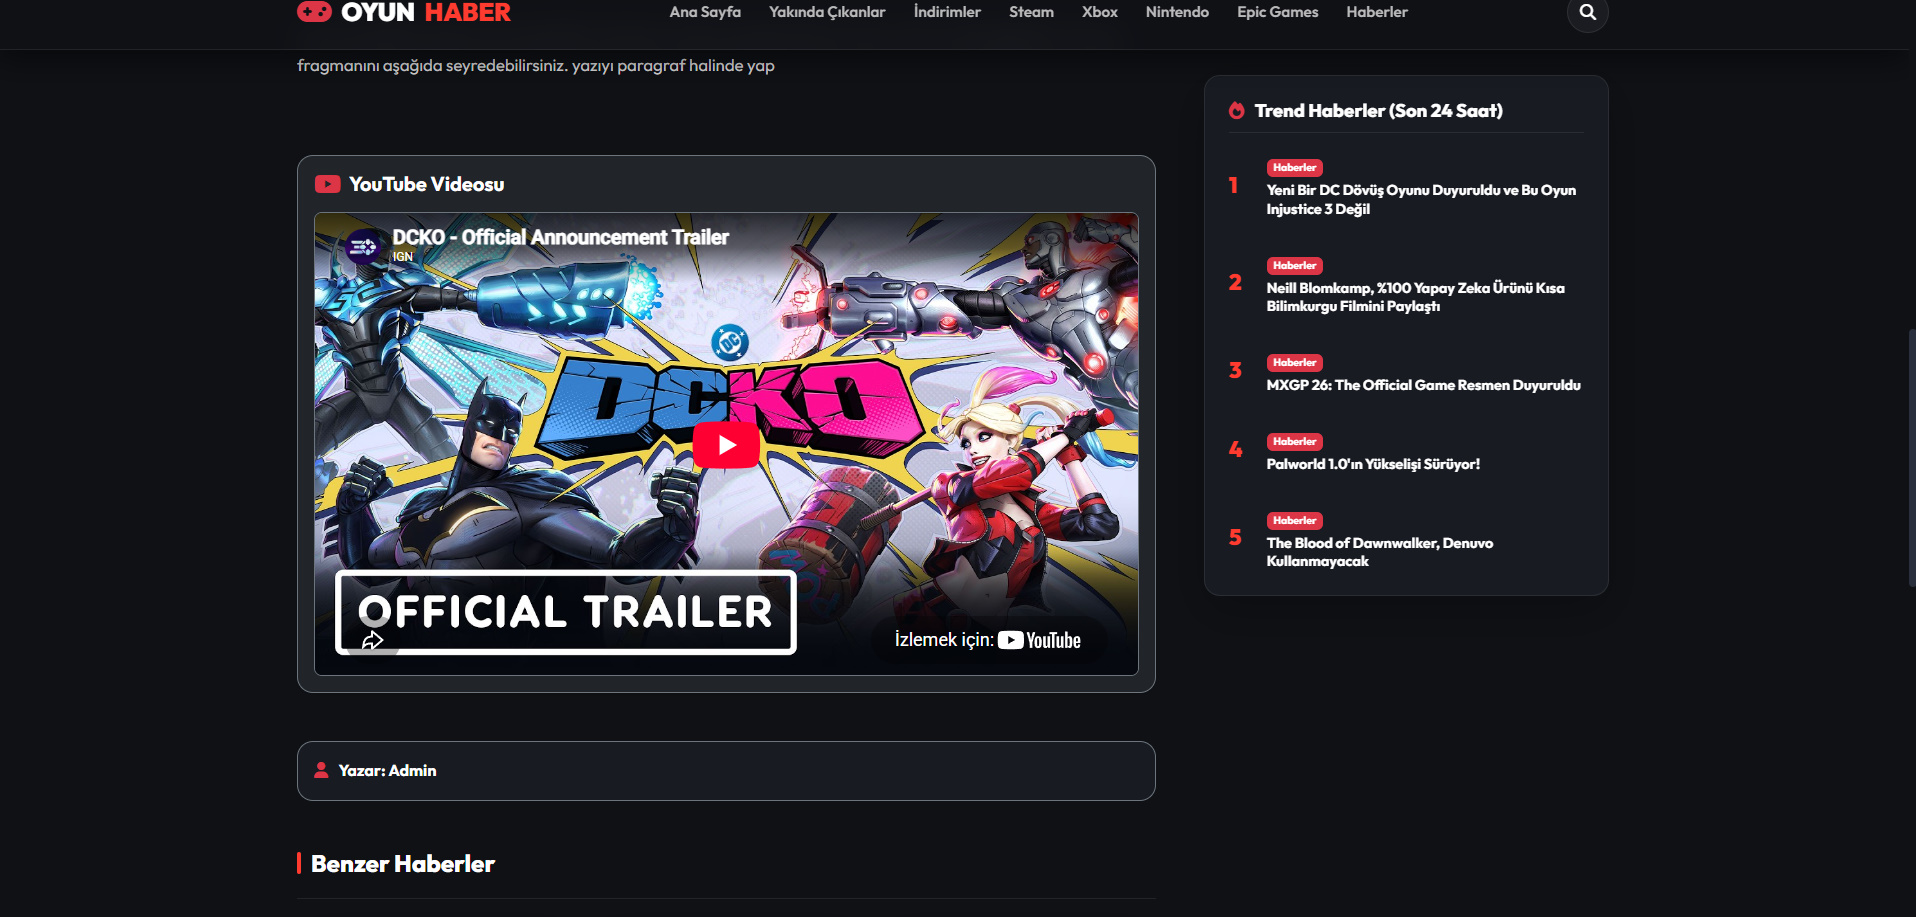The height and width of the screenshot is (917, 1916).
Task: Select the Xbox menu item
Action: pyautogui.click(x=1100, y=12)
